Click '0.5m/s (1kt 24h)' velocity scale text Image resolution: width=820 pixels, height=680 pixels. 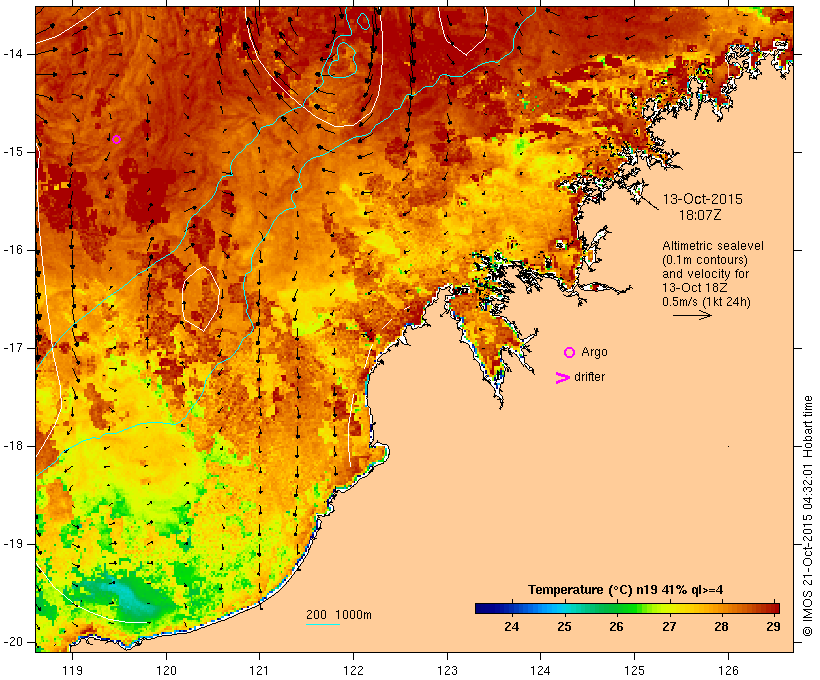tap(706, 302)
